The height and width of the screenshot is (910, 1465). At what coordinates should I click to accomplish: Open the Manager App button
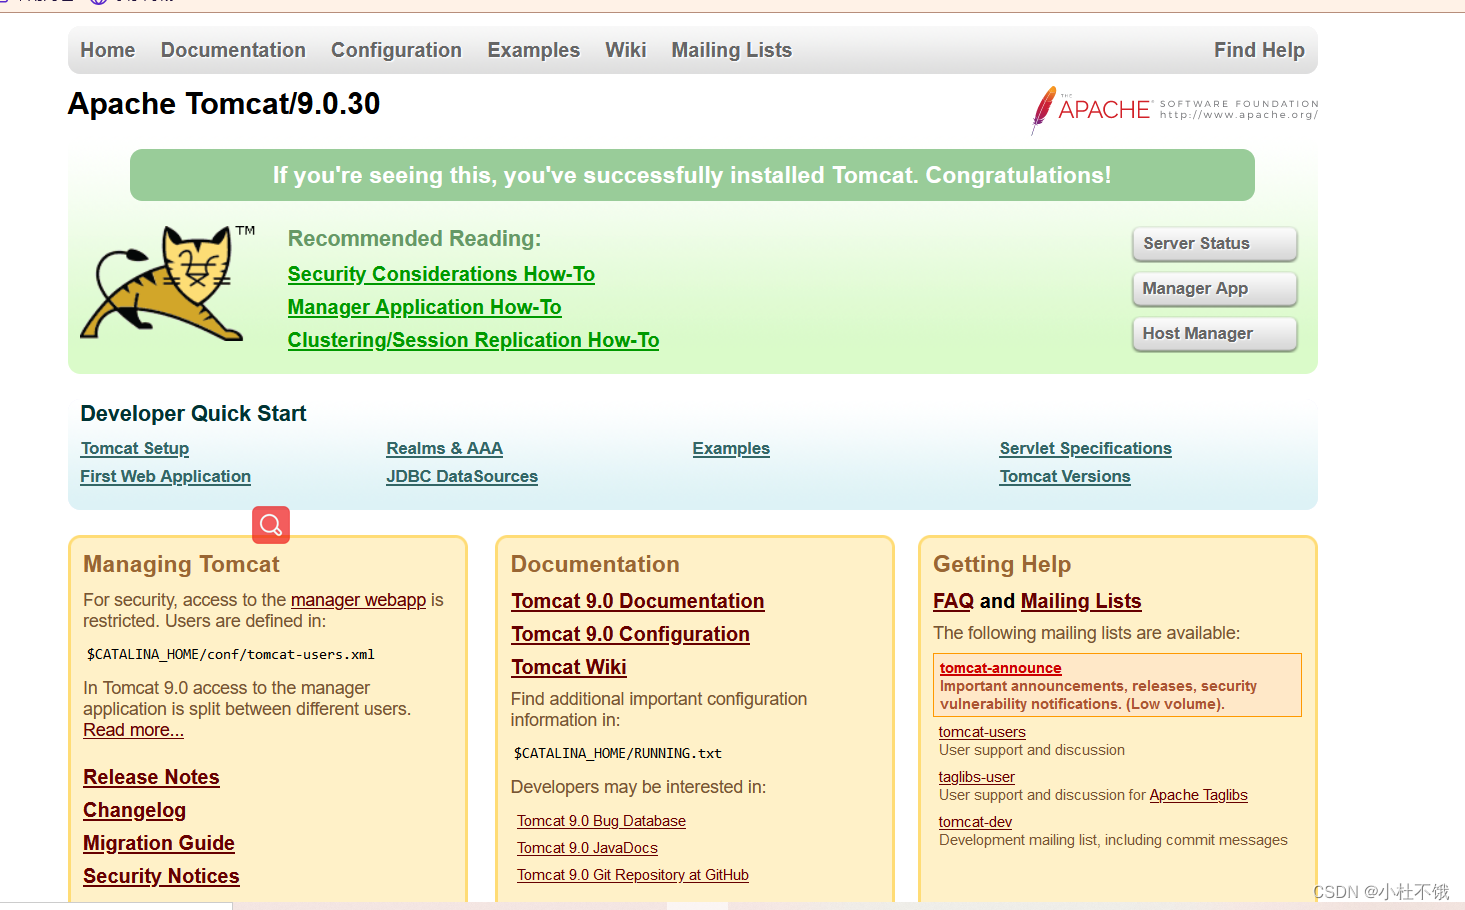tap(1214, 288)
